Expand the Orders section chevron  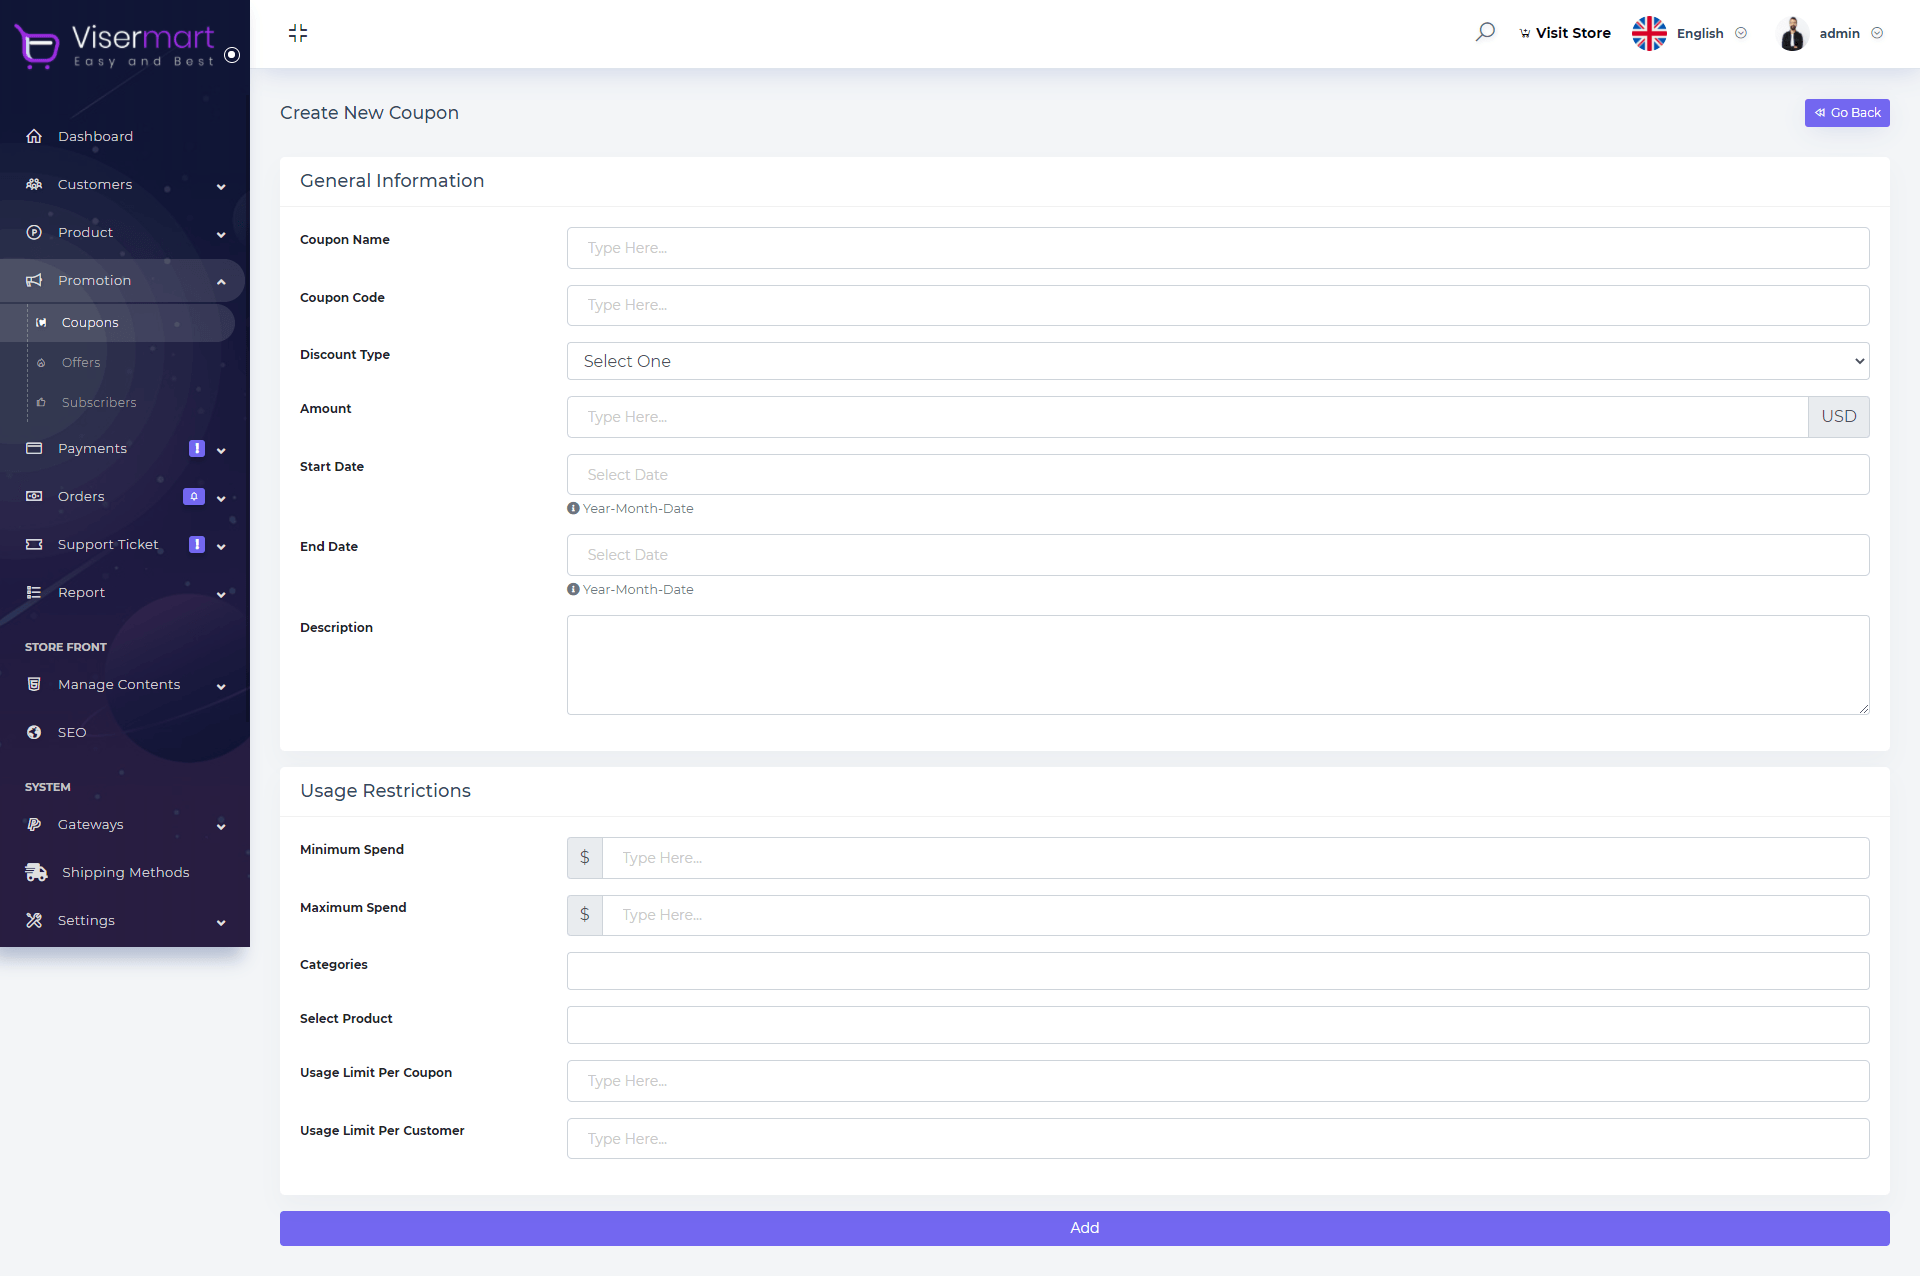point(221,498)
